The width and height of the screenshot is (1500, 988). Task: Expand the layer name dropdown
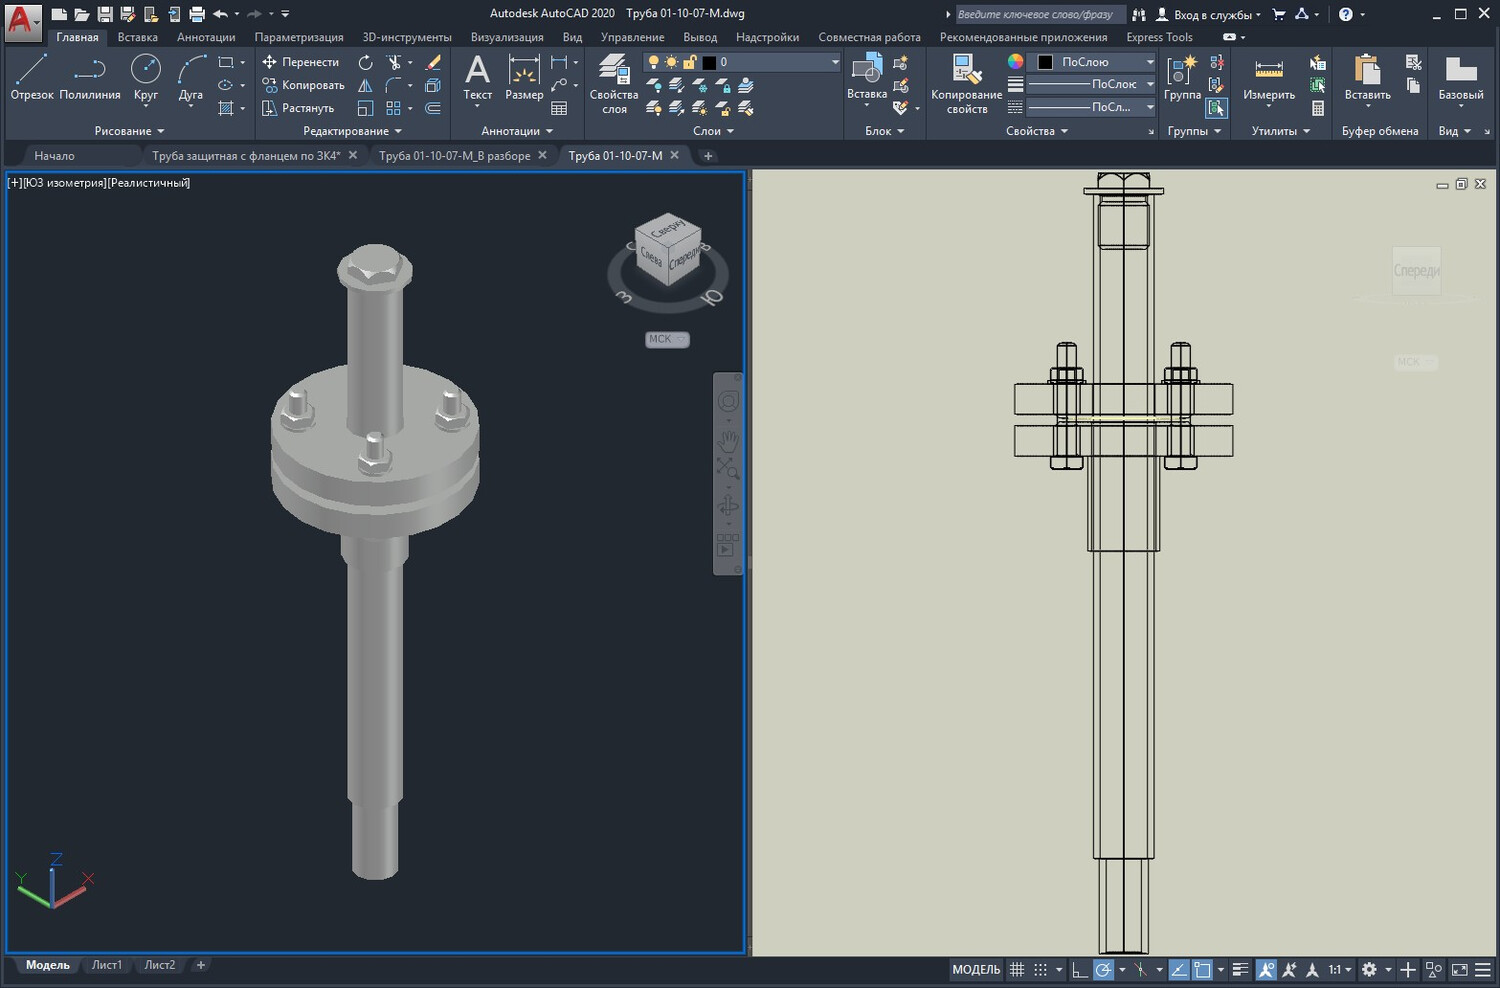835,62
